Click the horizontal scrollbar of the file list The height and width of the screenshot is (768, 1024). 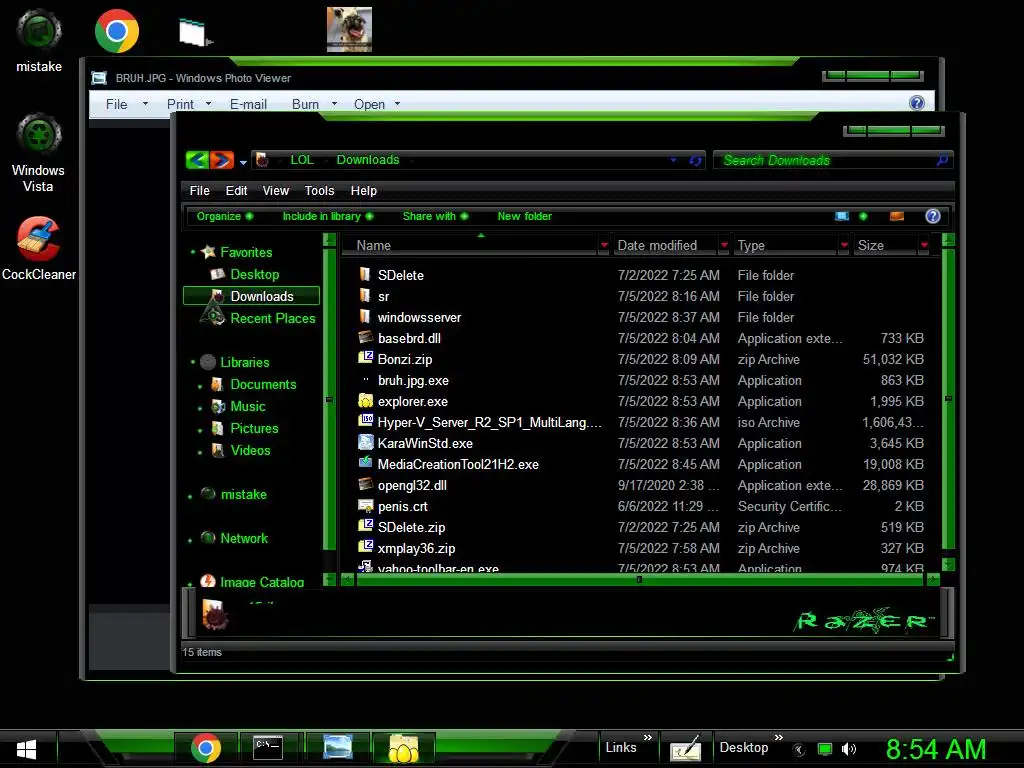[640, 579]
